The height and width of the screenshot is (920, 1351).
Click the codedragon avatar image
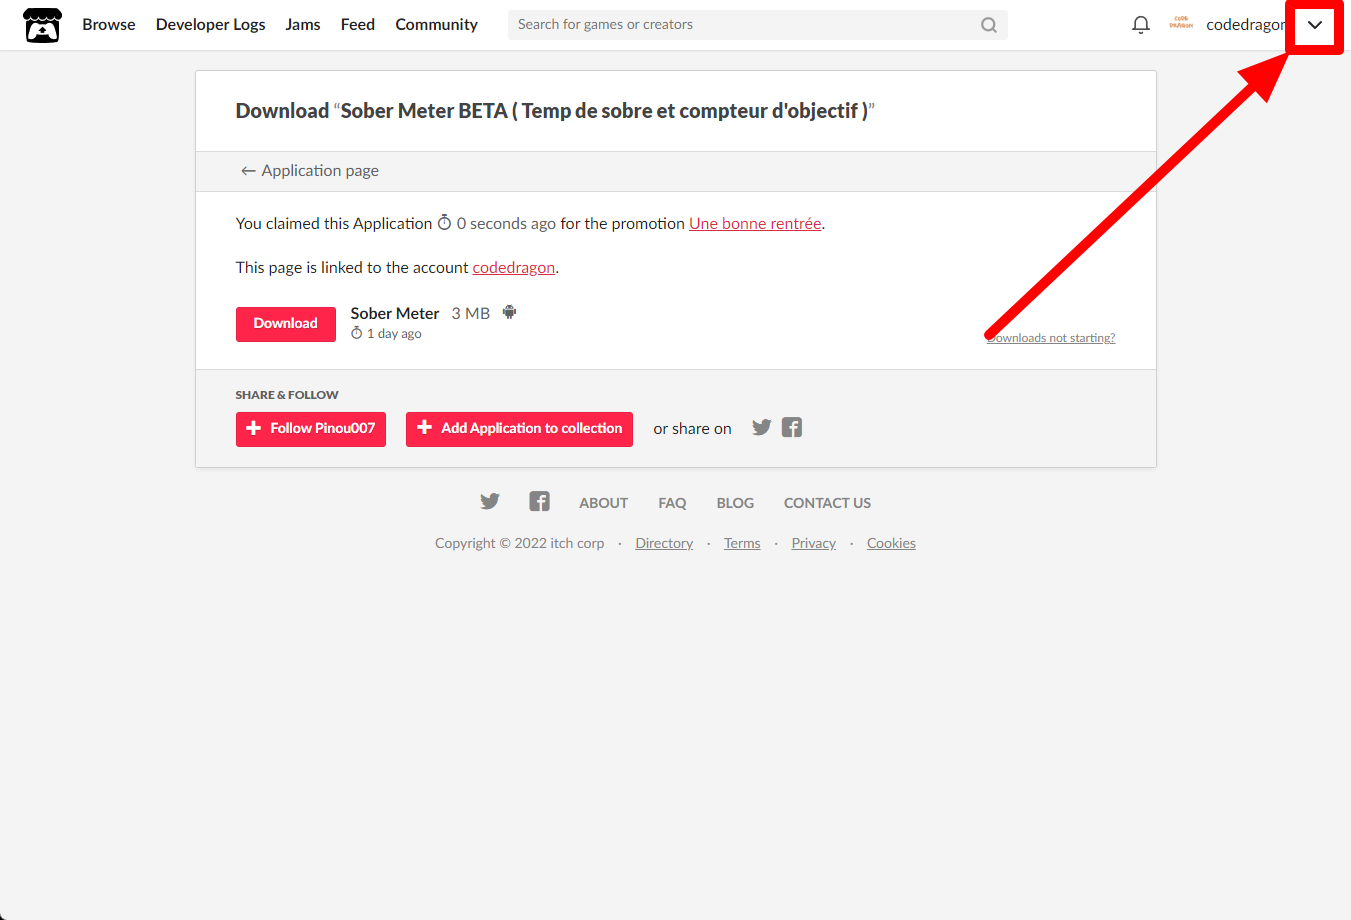point(1181,24)
